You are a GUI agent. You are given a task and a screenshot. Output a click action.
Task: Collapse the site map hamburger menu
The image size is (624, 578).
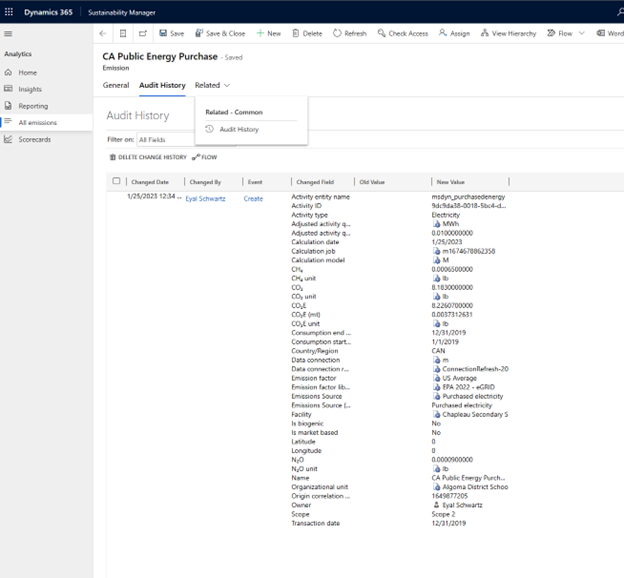coord(8,34)
